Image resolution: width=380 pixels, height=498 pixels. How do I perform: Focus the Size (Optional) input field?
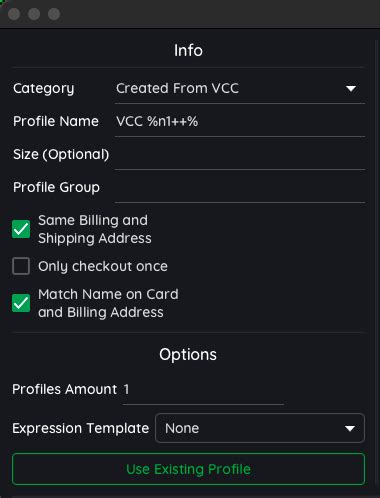coord(240,155)
